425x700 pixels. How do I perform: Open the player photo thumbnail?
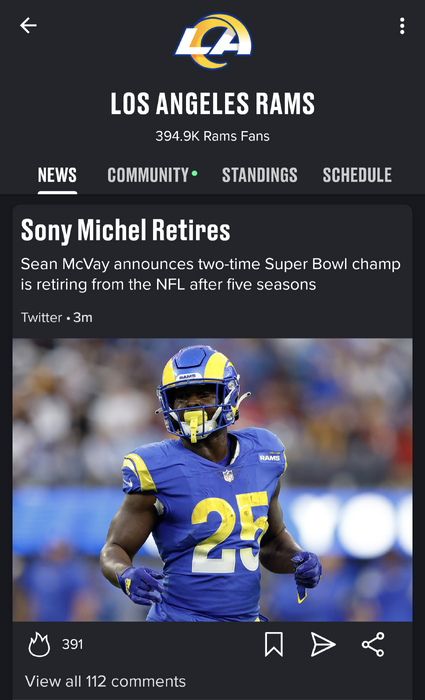pyautogui.click(x=212, y=480)
